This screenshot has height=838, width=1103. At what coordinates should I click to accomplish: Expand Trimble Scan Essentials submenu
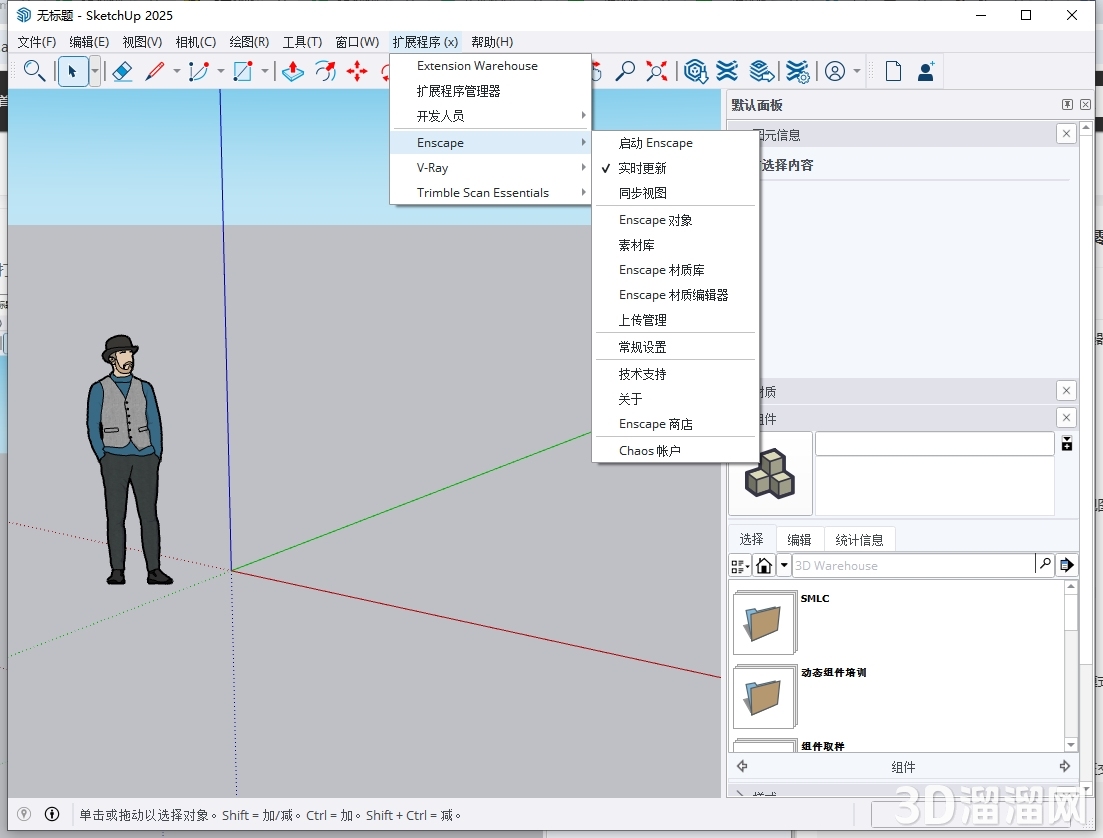coord(490,193)
